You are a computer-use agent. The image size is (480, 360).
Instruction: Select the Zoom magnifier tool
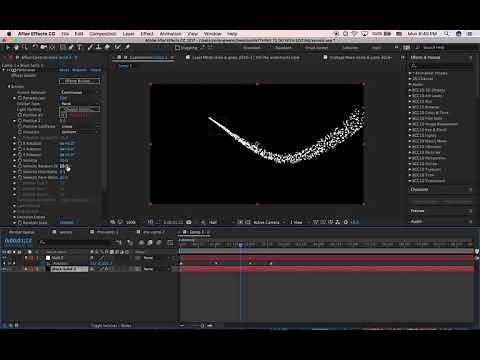click(24, 47)
